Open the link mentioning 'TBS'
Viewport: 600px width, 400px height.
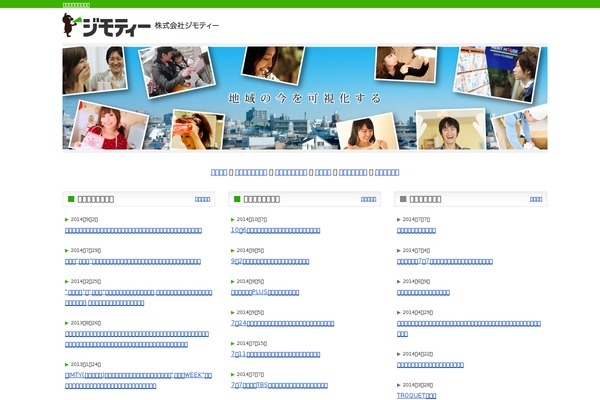(279, 385)
